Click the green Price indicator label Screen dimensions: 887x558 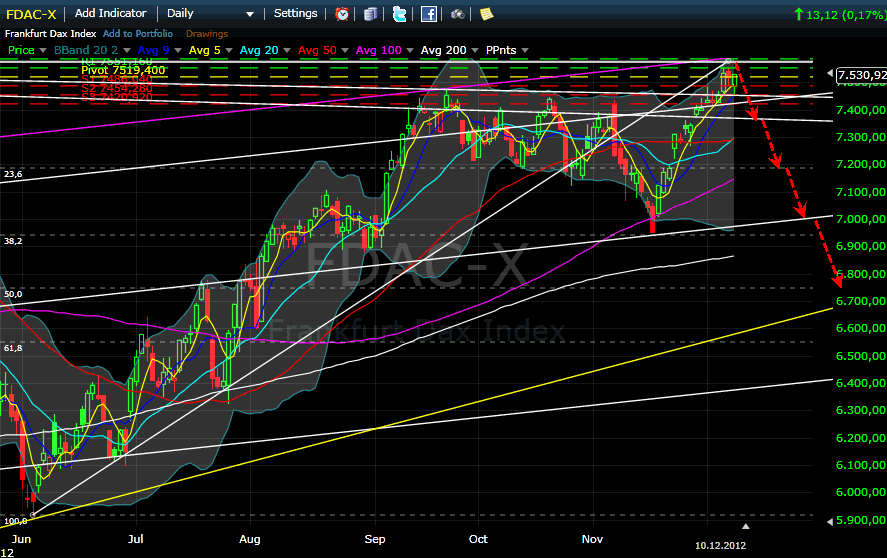[x=21, y=50]
